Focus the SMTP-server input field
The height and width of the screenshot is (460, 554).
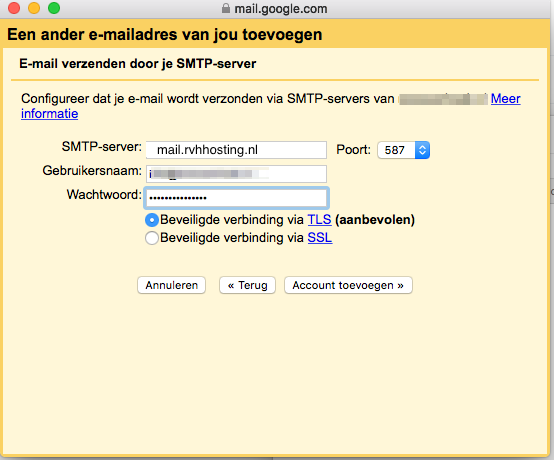236,150
